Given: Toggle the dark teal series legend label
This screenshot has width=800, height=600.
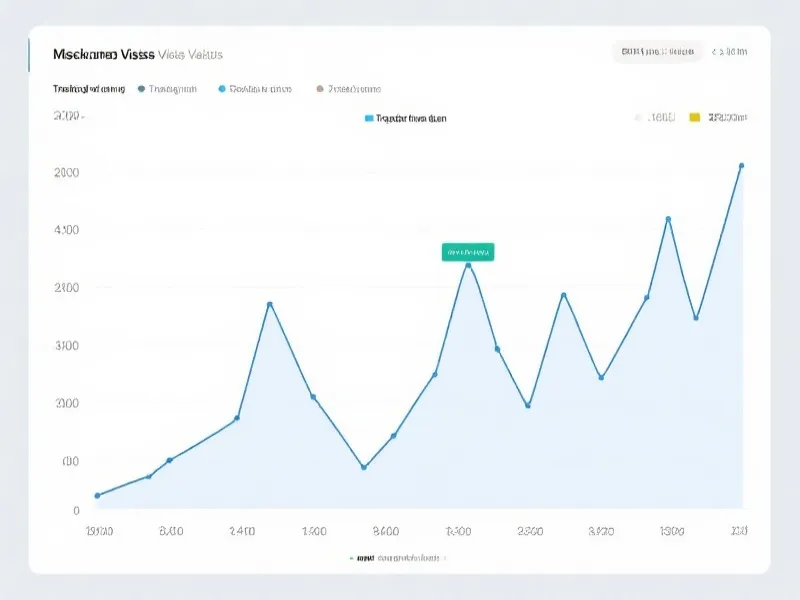Looking at the screenshot, I should coord(172,89).
